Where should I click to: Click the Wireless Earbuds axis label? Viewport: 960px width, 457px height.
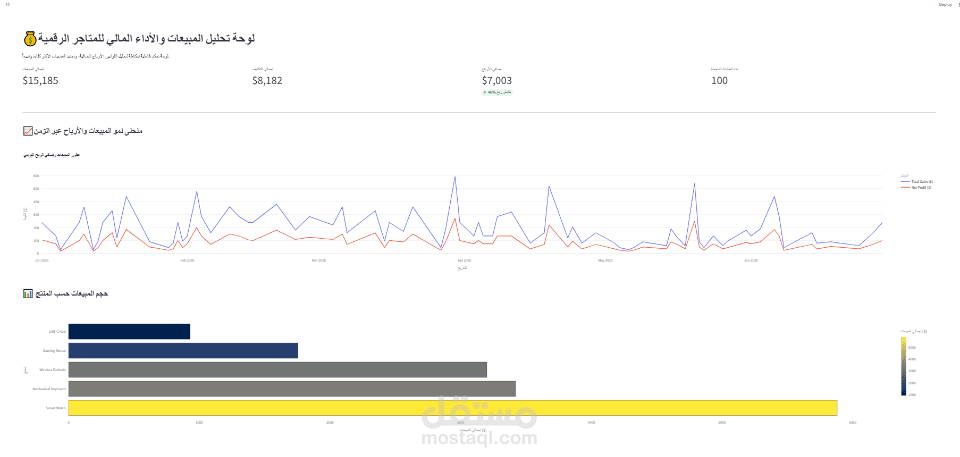52,370
